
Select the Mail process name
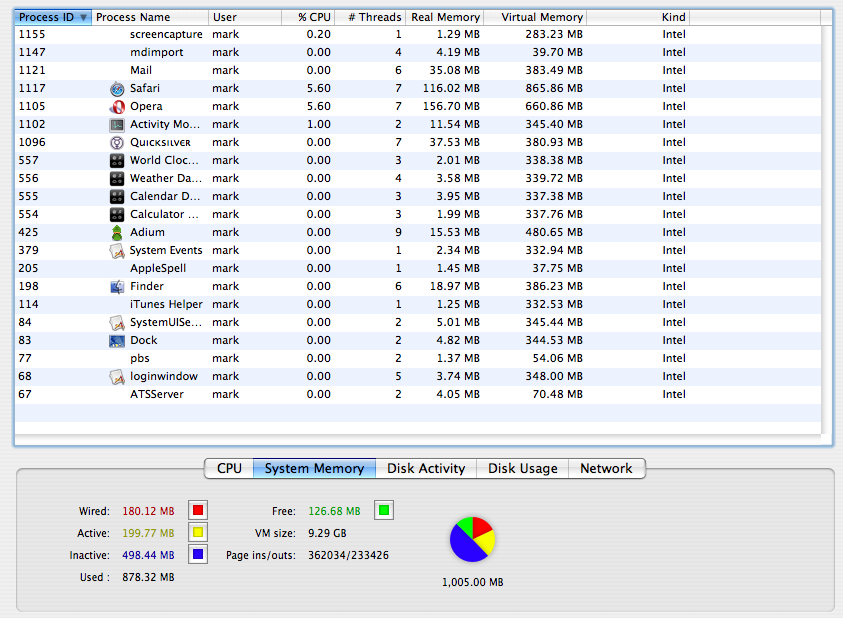point(141,70)
